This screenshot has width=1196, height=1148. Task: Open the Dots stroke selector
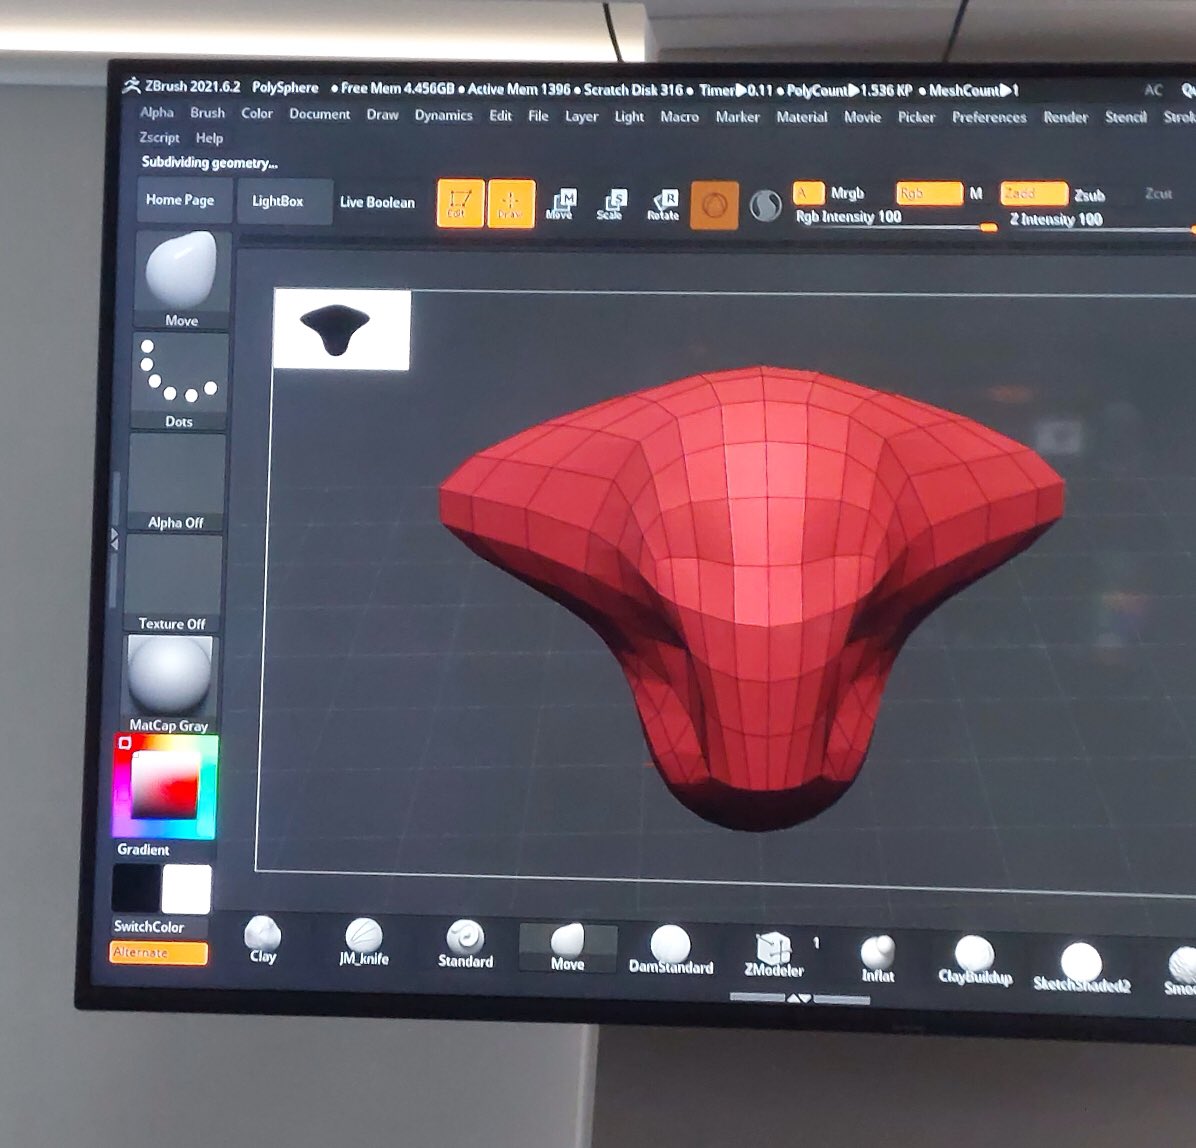click(179, 381)
